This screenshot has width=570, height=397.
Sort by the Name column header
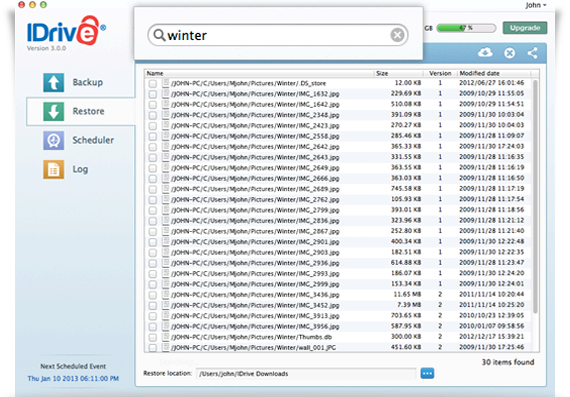coord(259,73)
